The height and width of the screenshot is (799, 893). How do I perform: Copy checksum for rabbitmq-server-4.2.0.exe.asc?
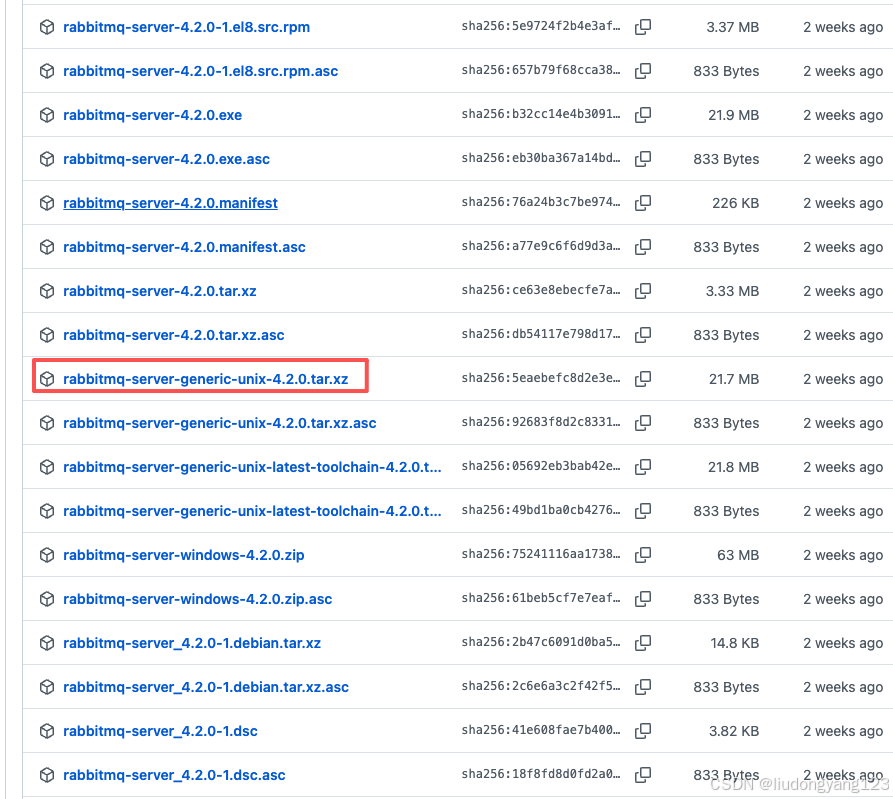click(643, 158)
